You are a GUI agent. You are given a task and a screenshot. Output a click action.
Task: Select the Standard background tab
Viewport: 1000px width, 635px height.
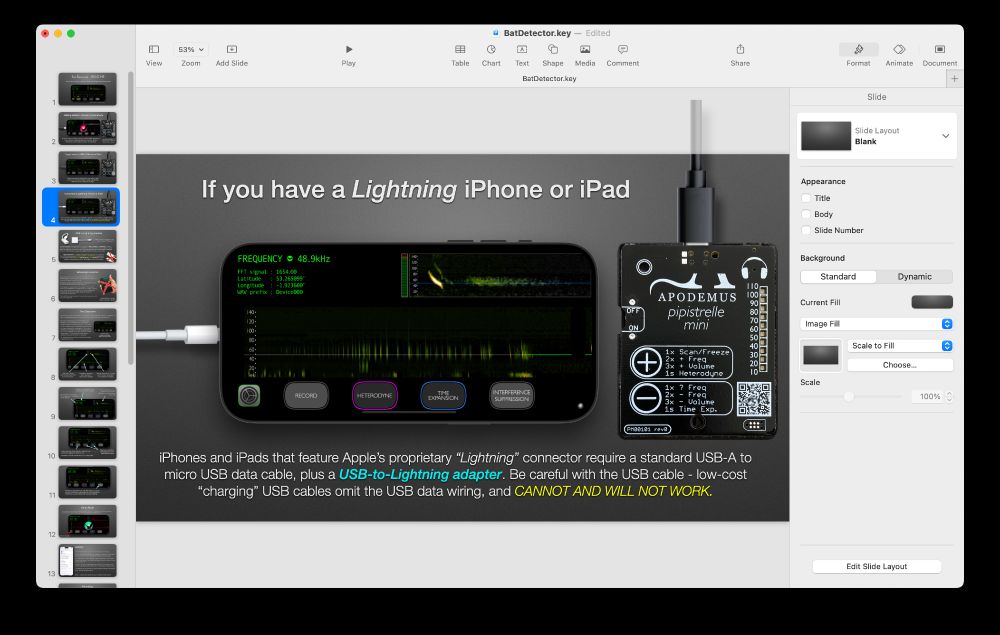coord(838,277)
